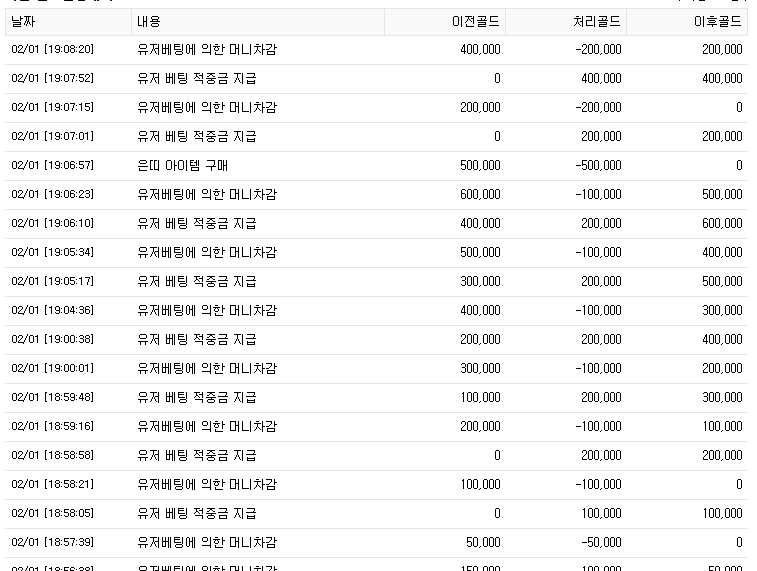Click the 내용 column header
Screen dimensions: 757x571
click(x=258, y=22)
